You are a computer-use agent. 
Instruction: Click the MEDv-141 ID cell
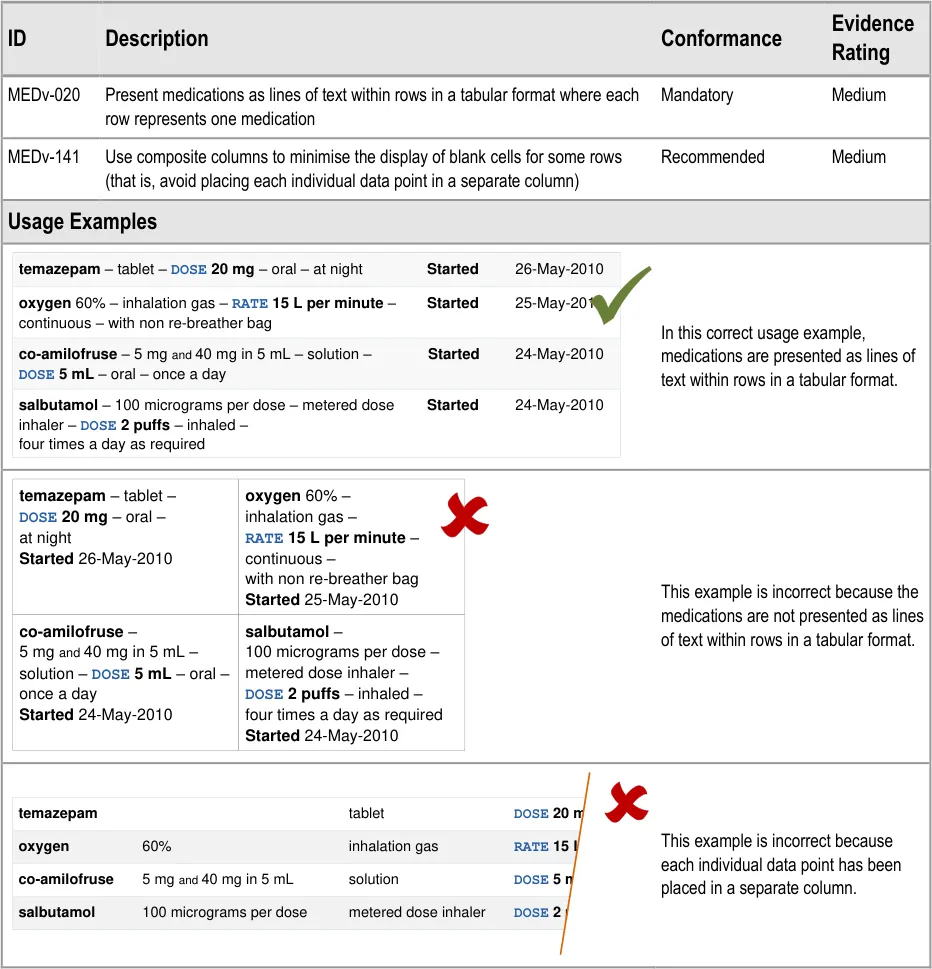pyautogui.click(x=44, y=157)
